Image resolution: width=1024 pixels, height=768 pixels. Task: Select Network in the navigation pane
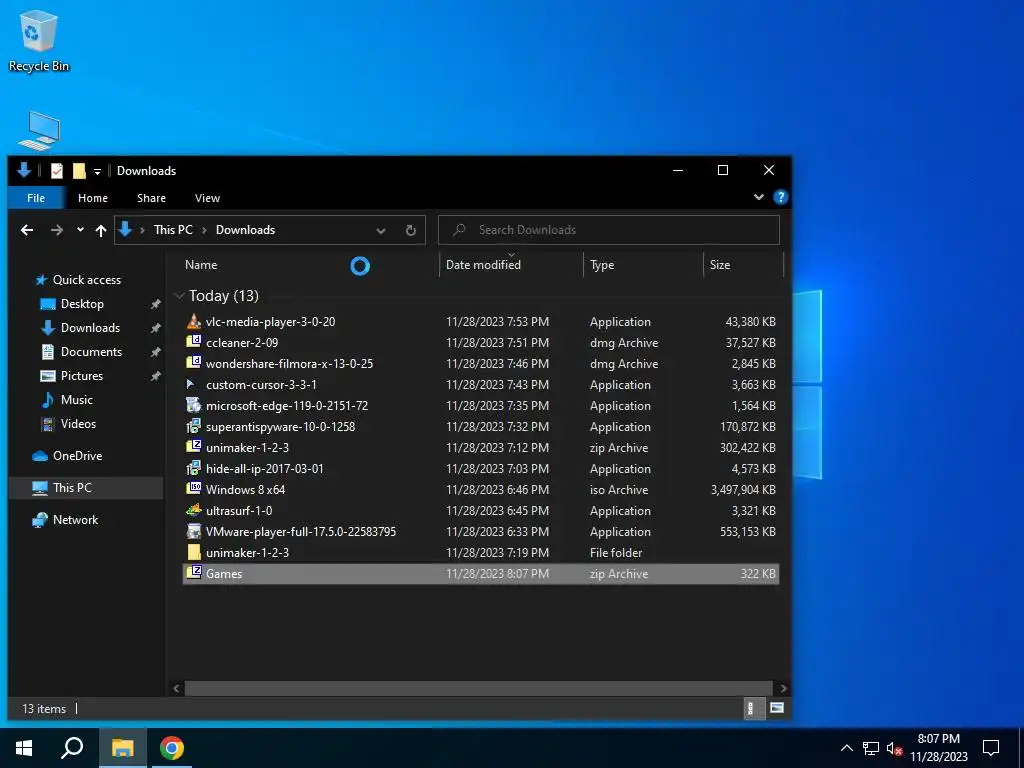point(75,520)
